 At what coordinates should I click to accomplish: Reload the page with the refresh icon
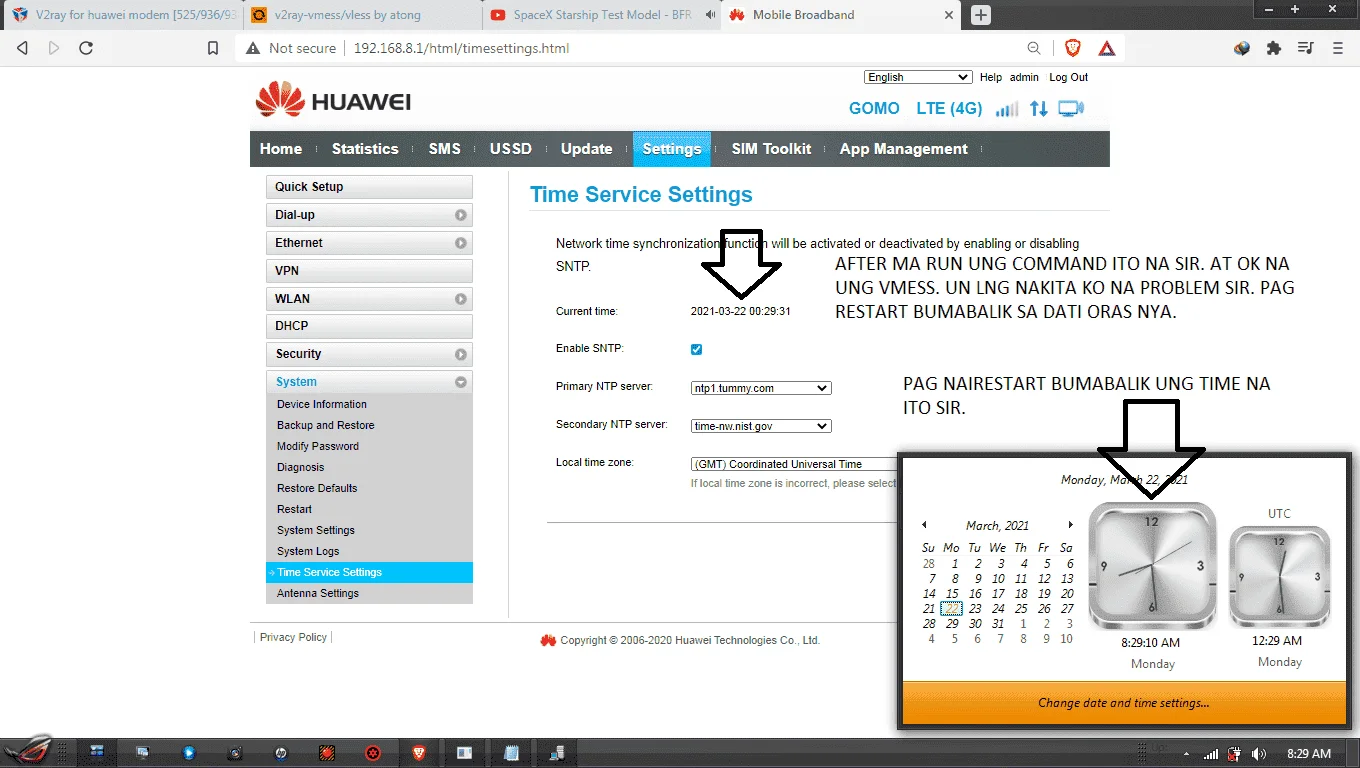pyautogui.click(x=86, y=48)
